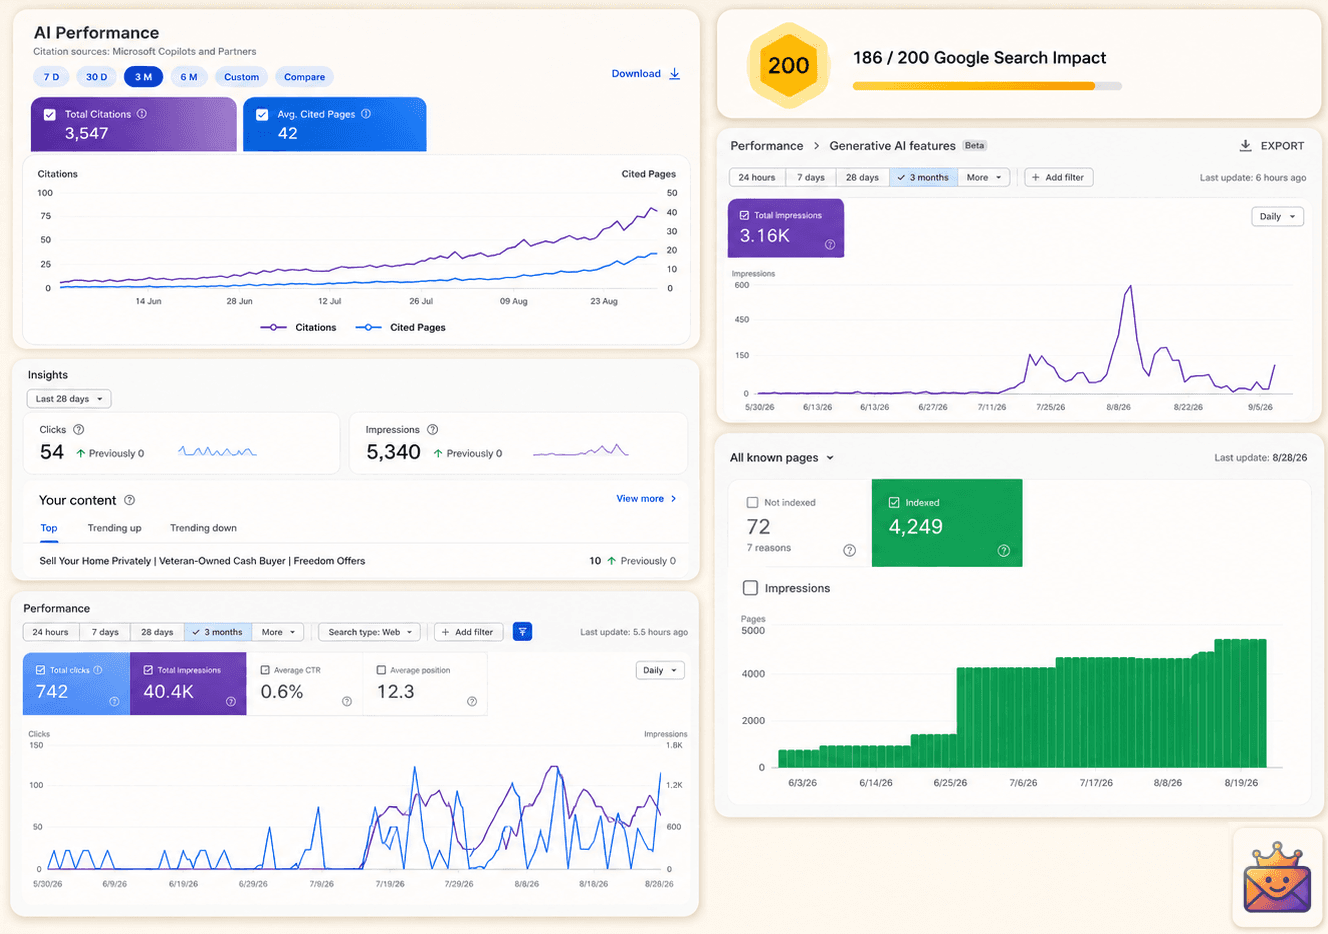
Task: Click info icon beside Total Citations
Action: (x=142, y=114)
